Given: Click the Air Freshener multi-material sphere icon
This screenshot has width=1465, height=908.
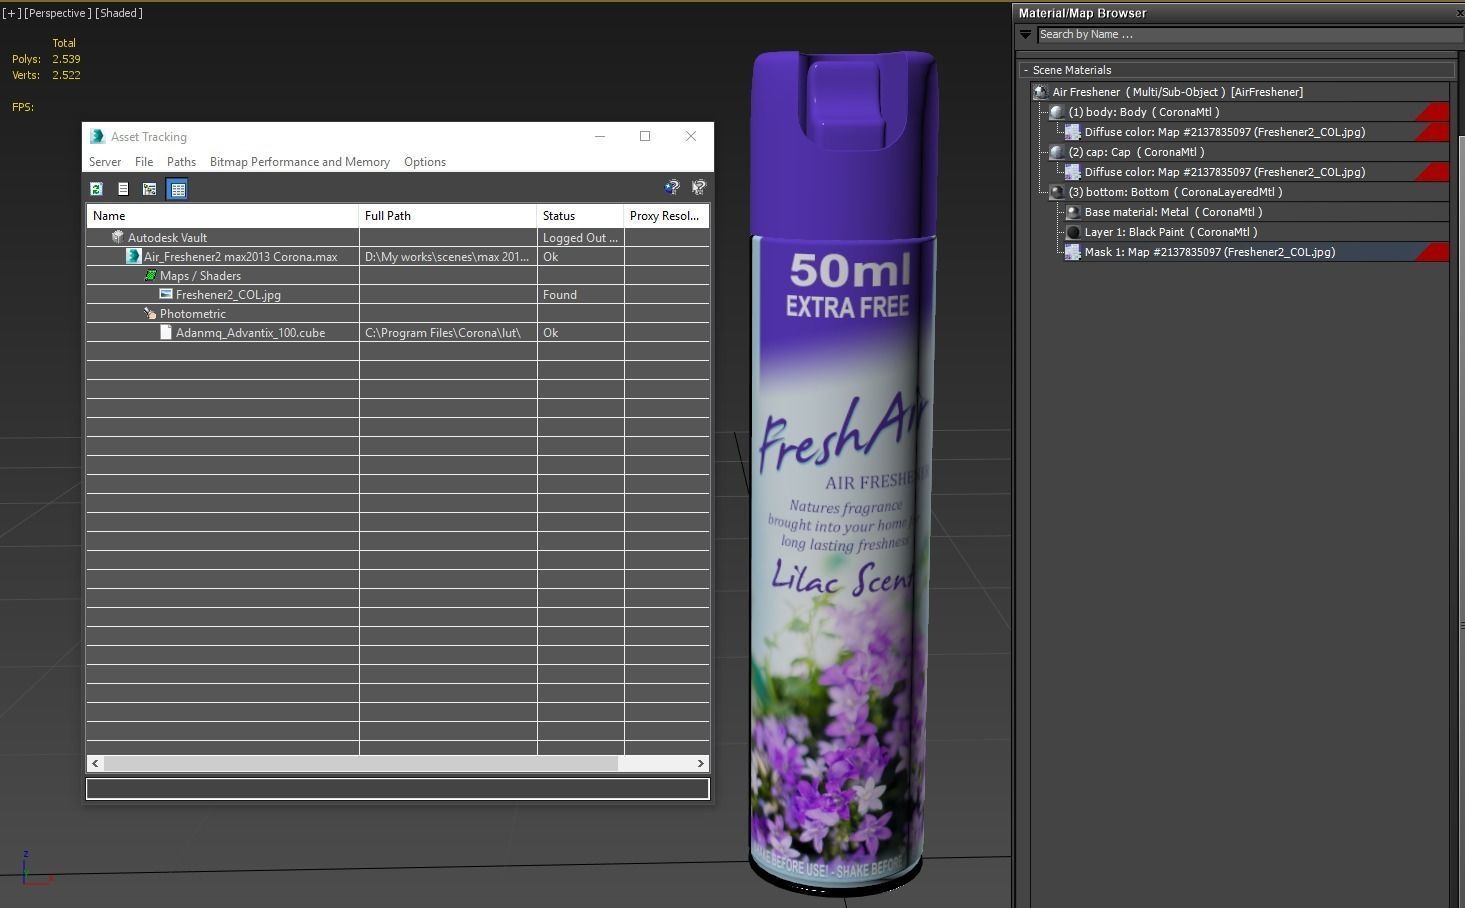Looking at the screenshot, I should [x=1041, y=92].
